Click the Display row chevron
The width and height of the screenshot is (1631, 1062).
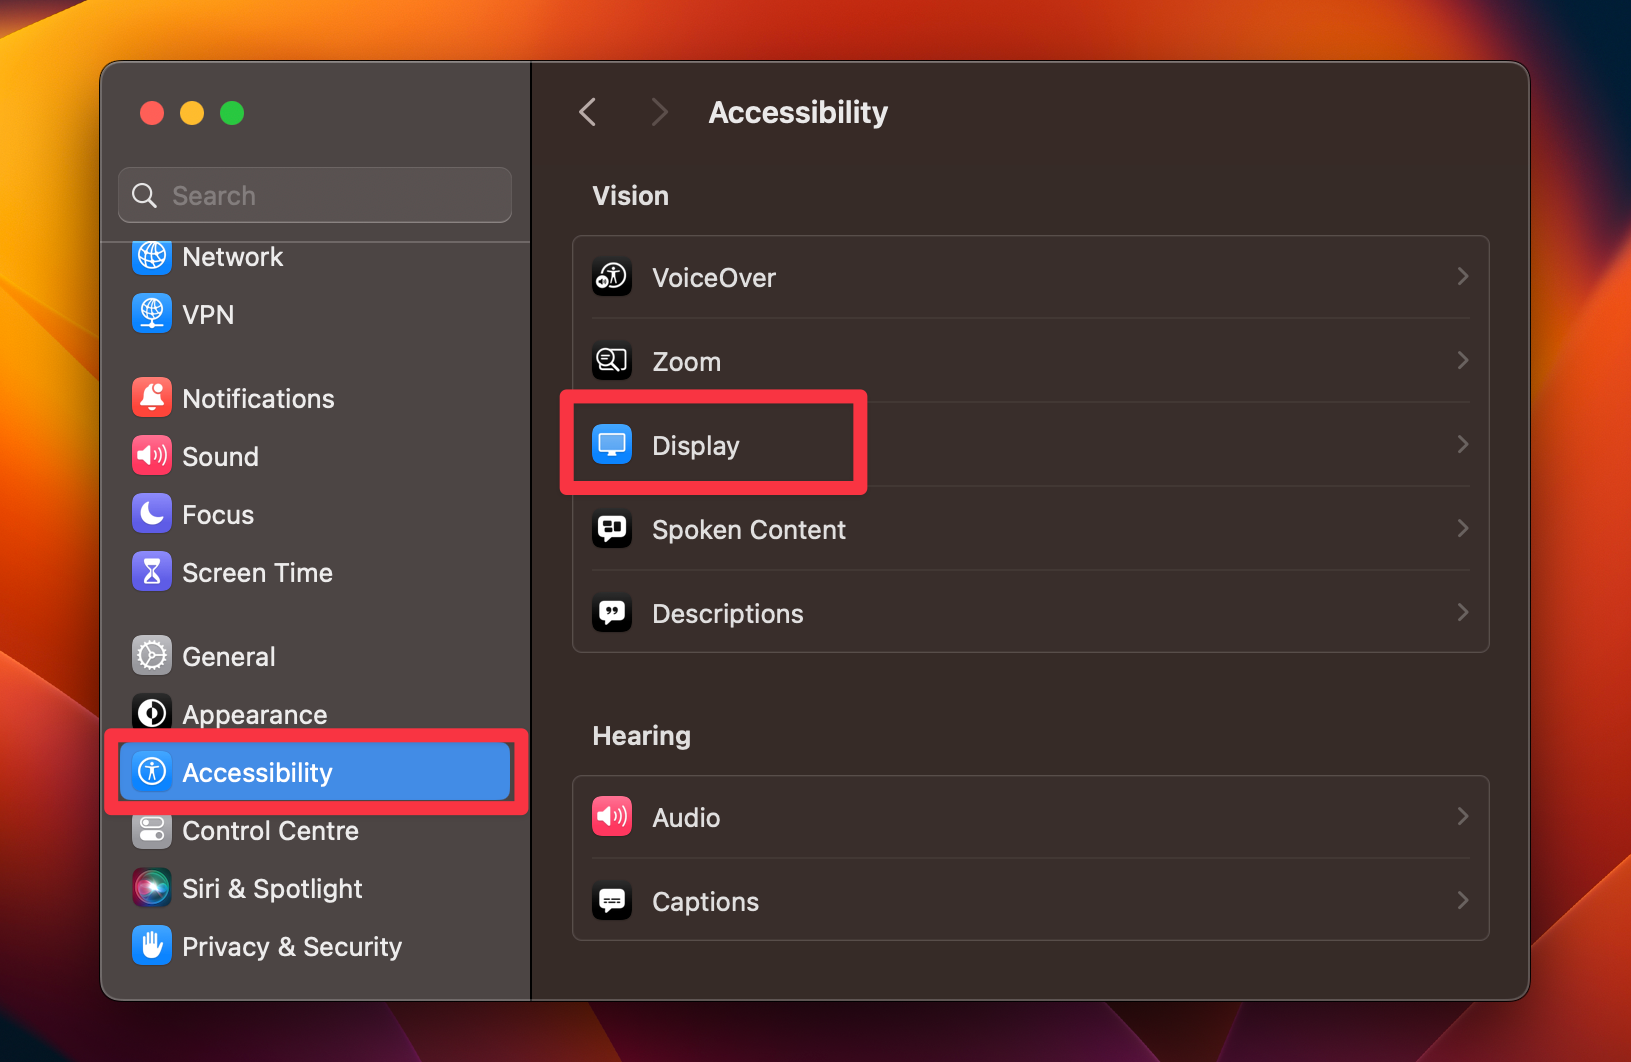click(x=1462, y=445)
